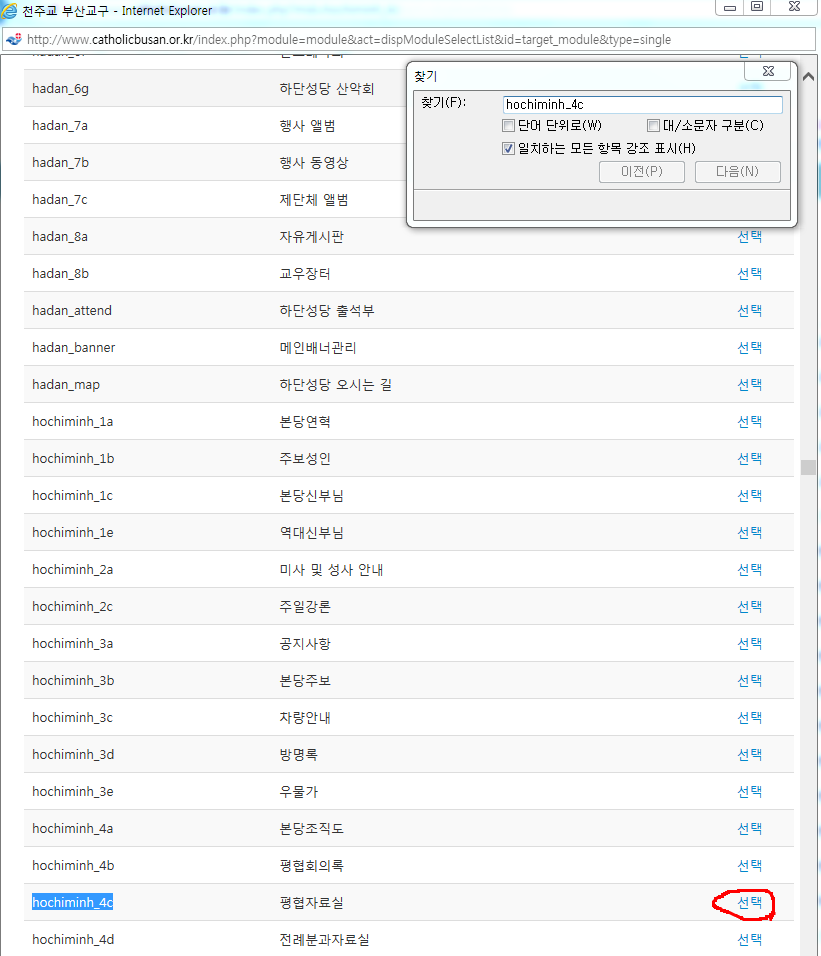Click the highlighted hochiminh_4c text

click(x=72, y=903)
